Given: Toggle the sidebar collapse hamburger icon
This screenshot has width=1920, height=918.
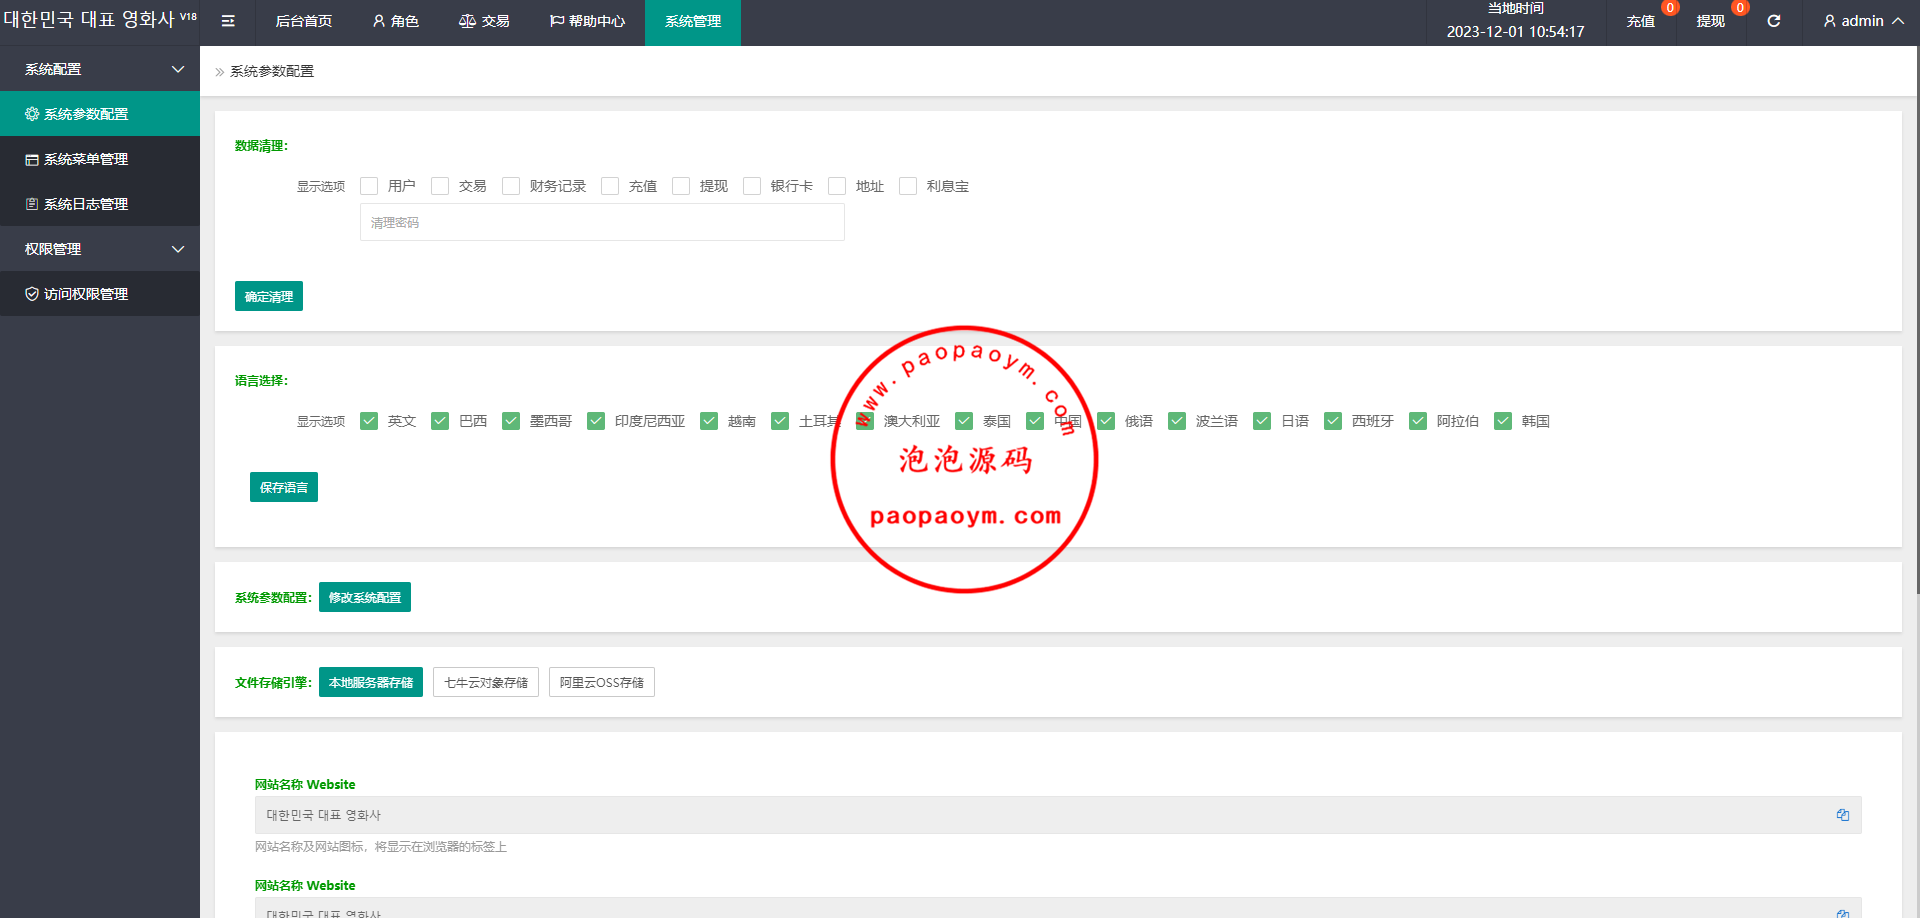Looking at the screenshot, I should click(x=228, y=21).
